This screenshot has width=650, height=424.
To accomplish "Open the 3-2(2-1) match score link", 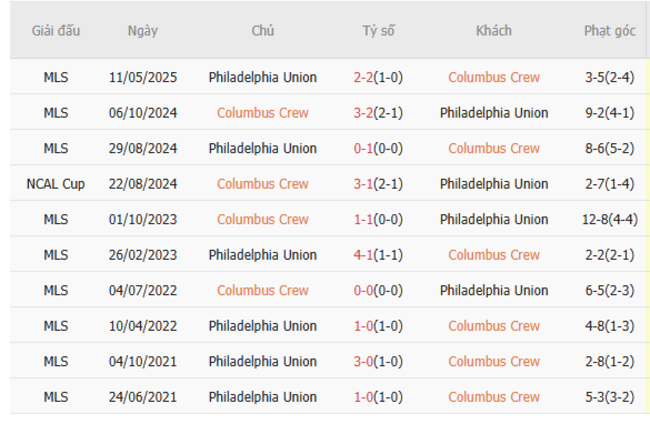I will click(x=378, y=113).
